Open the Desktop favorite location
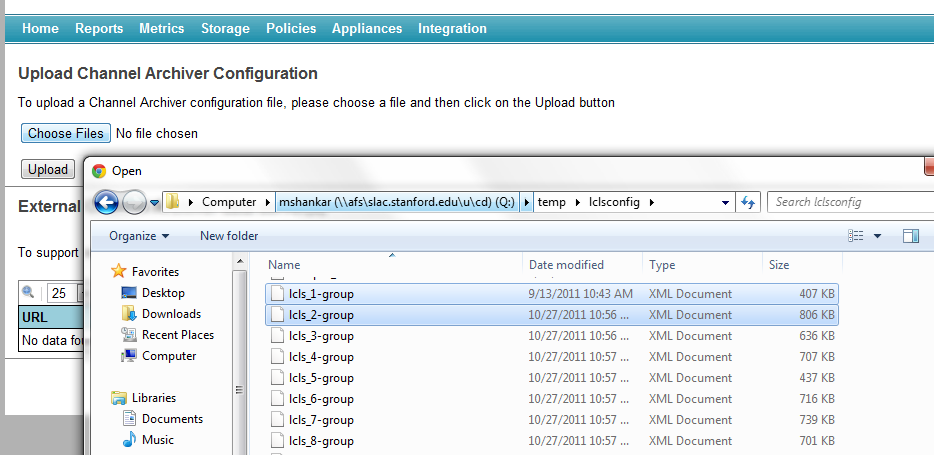934x455 pixels. point(162,293)
